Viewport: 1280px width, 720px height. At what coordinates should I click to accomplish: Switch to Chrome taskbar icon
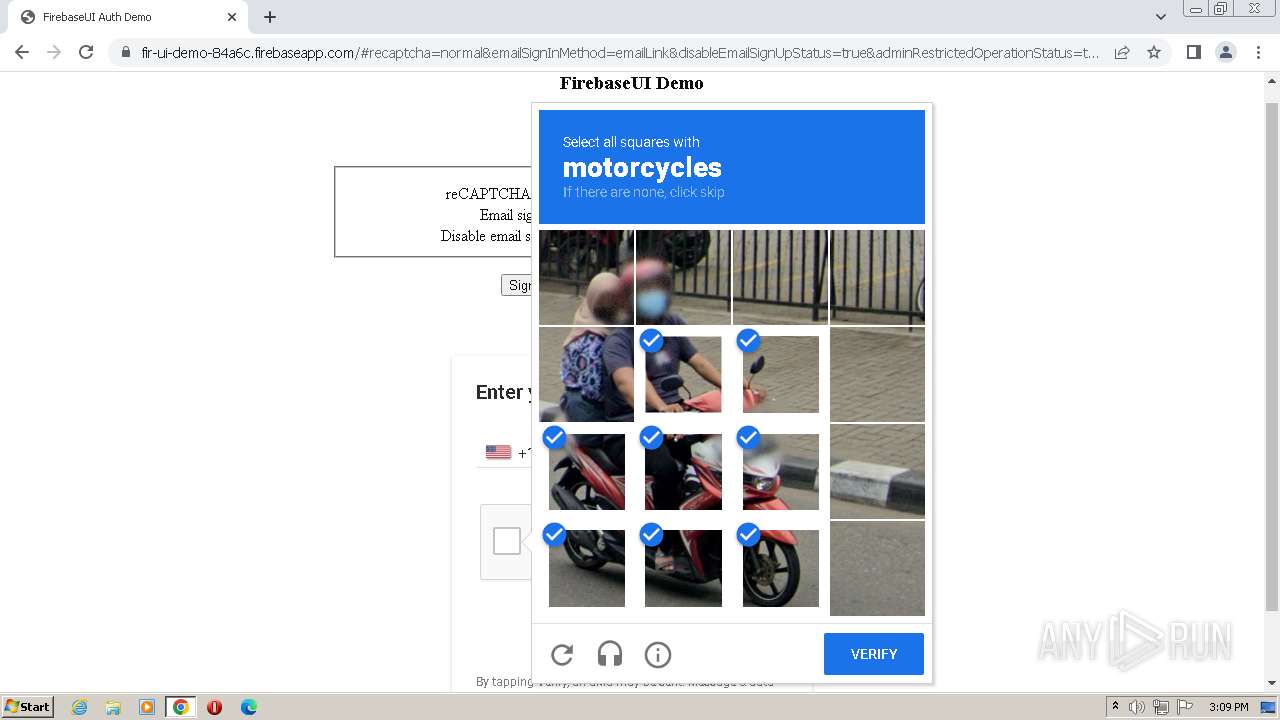click(x=181, y=707)
